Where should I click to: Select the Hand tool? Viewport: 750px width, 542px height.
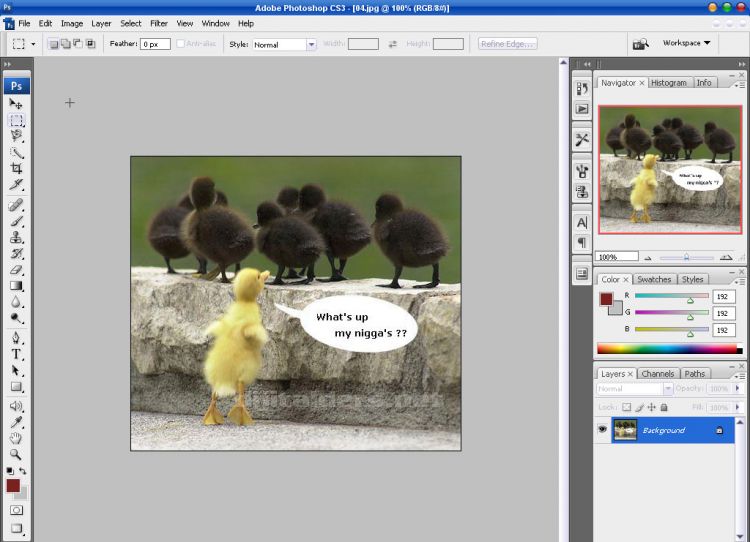click(16, 438)
